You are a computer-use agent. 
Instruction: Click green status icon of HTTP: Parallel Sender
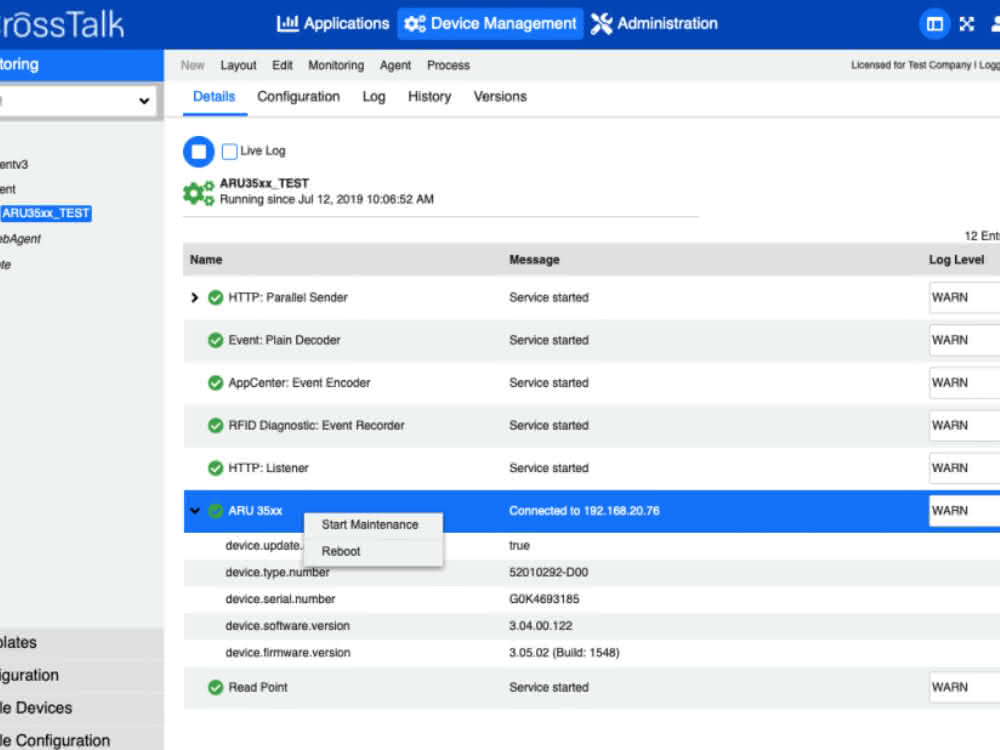(216, 298)
